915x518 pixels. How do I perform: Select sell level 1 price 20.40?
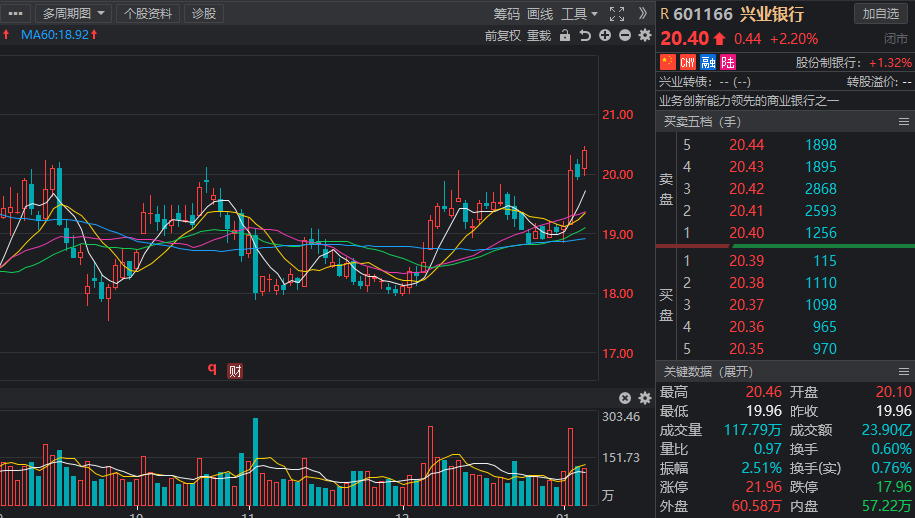click(x=746, y=233)
